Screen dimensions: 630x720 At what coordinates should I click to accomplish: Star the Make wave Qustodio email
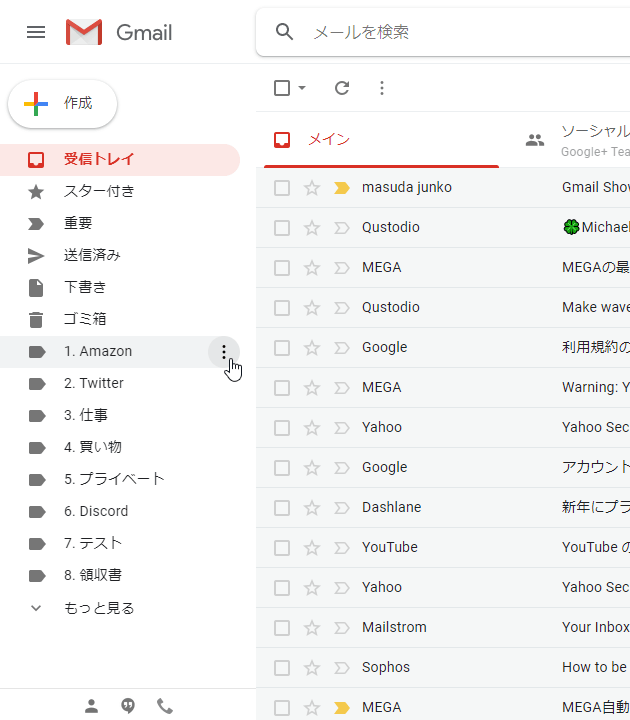pyautogui.click(x=312, y=308)
